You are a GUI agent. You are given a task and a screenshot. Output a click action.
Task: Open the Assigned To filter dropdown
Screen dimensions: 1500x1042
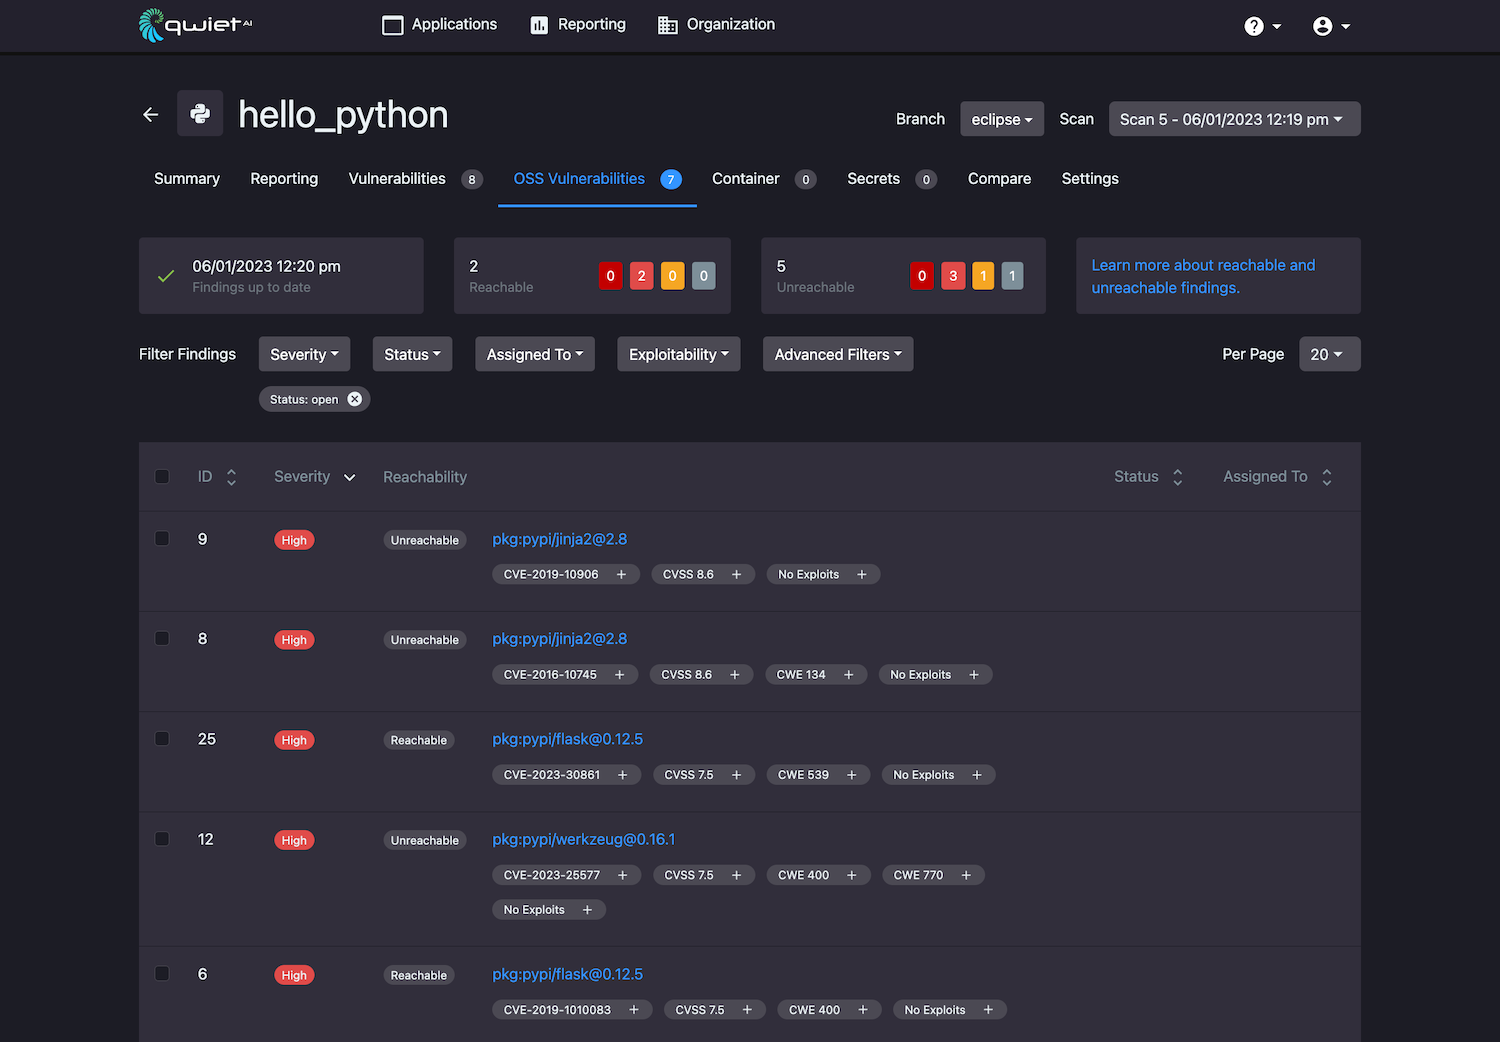535,354
